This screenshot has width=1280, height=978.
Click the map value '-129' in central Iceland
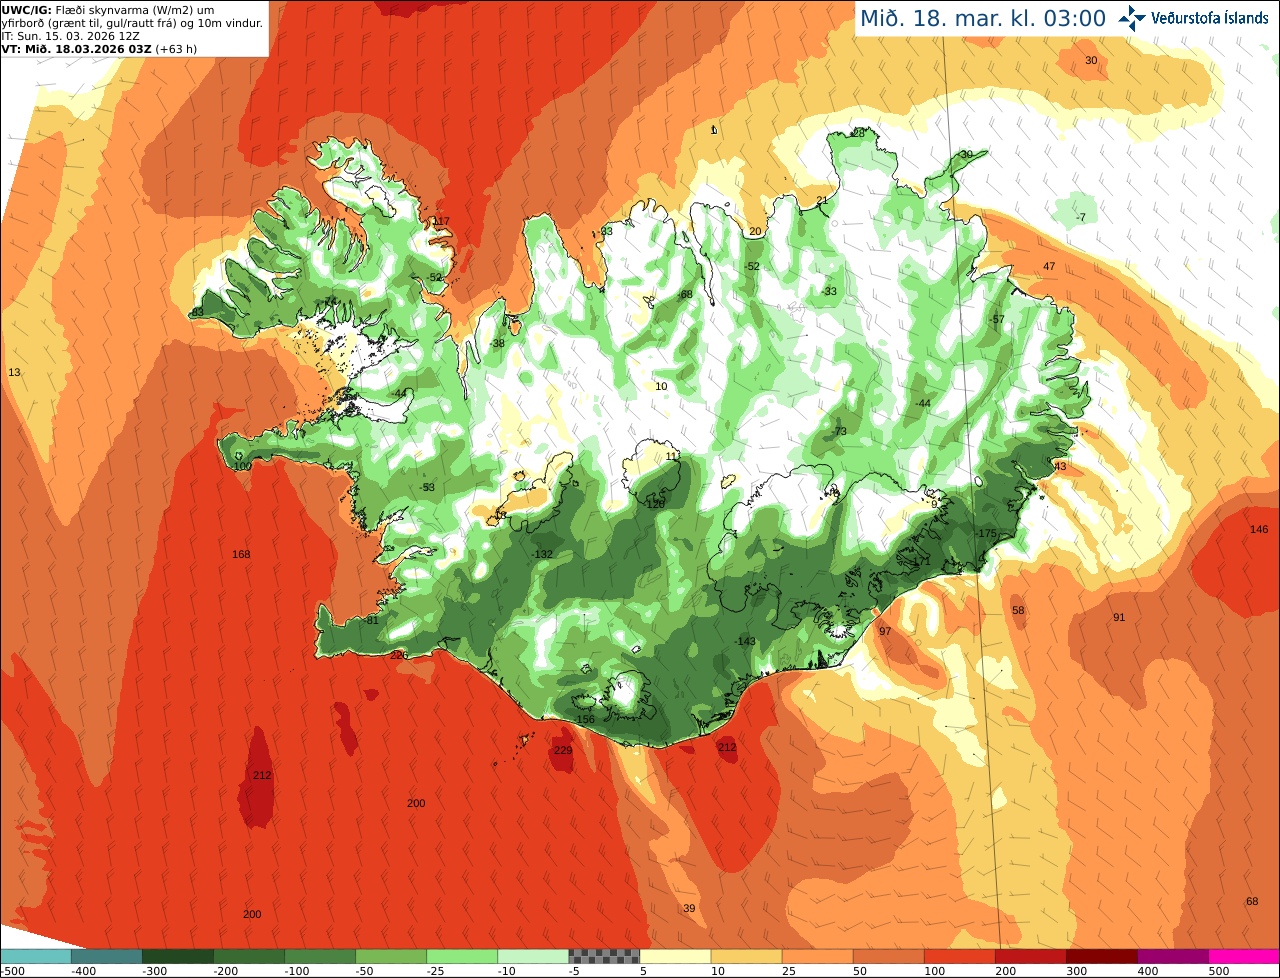point(655,504)
